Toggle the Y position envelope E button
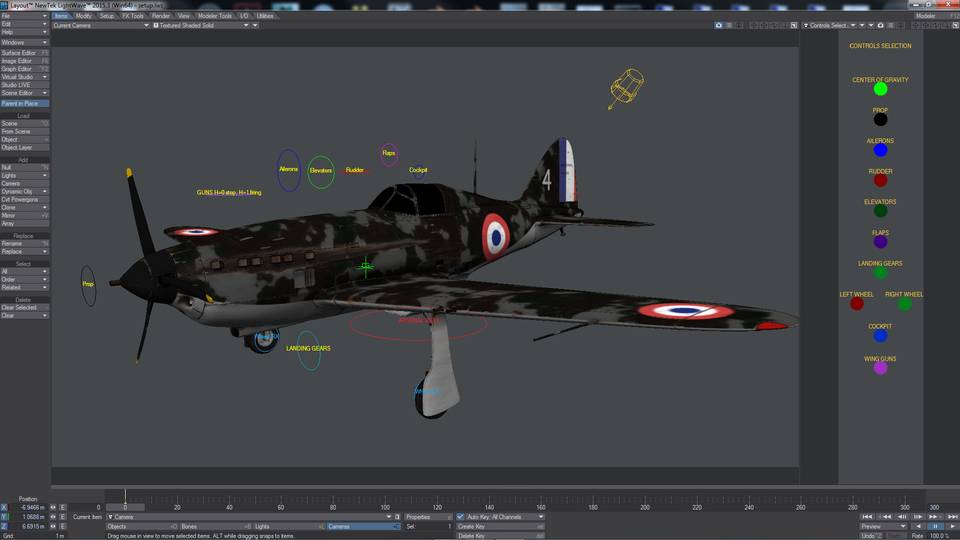Viewport: 960px width, 540px height. [x=62, y=517]
